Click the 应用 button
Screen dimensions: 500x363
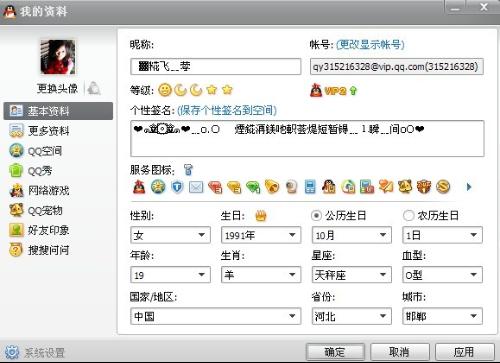coord(464,352)
